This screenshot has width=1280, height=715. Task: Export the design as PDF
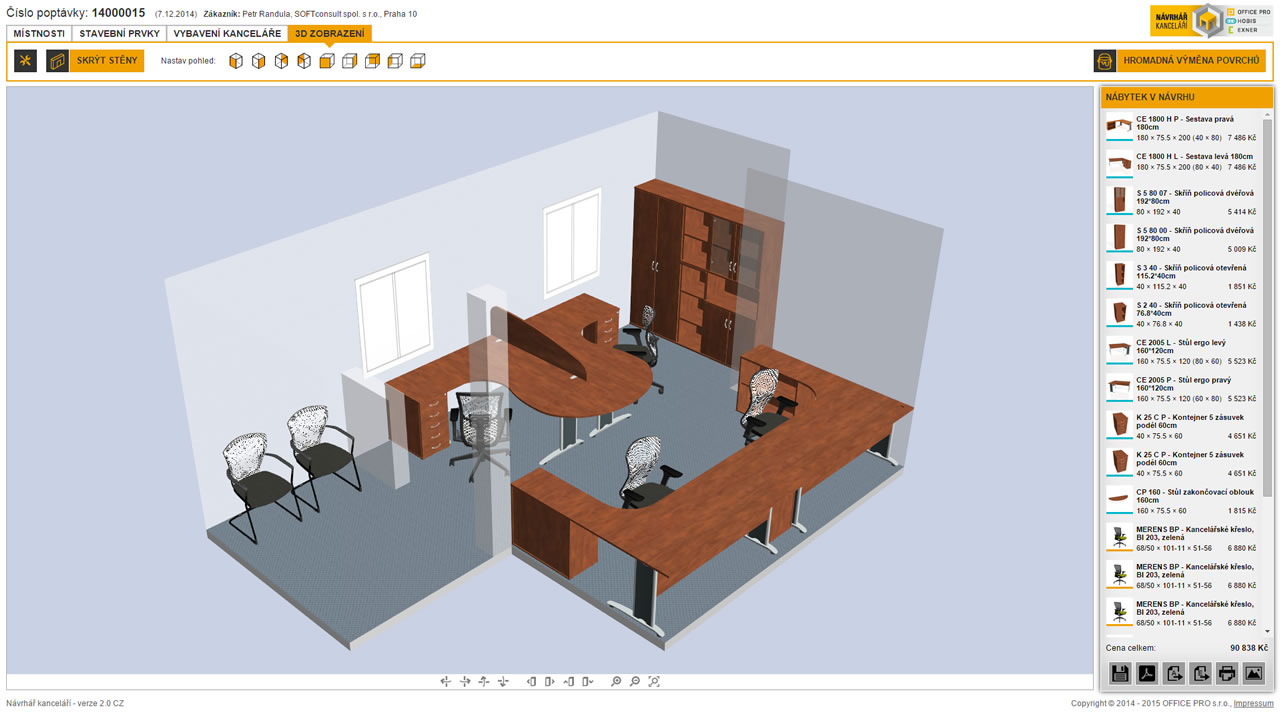(x=1147, y=673)
